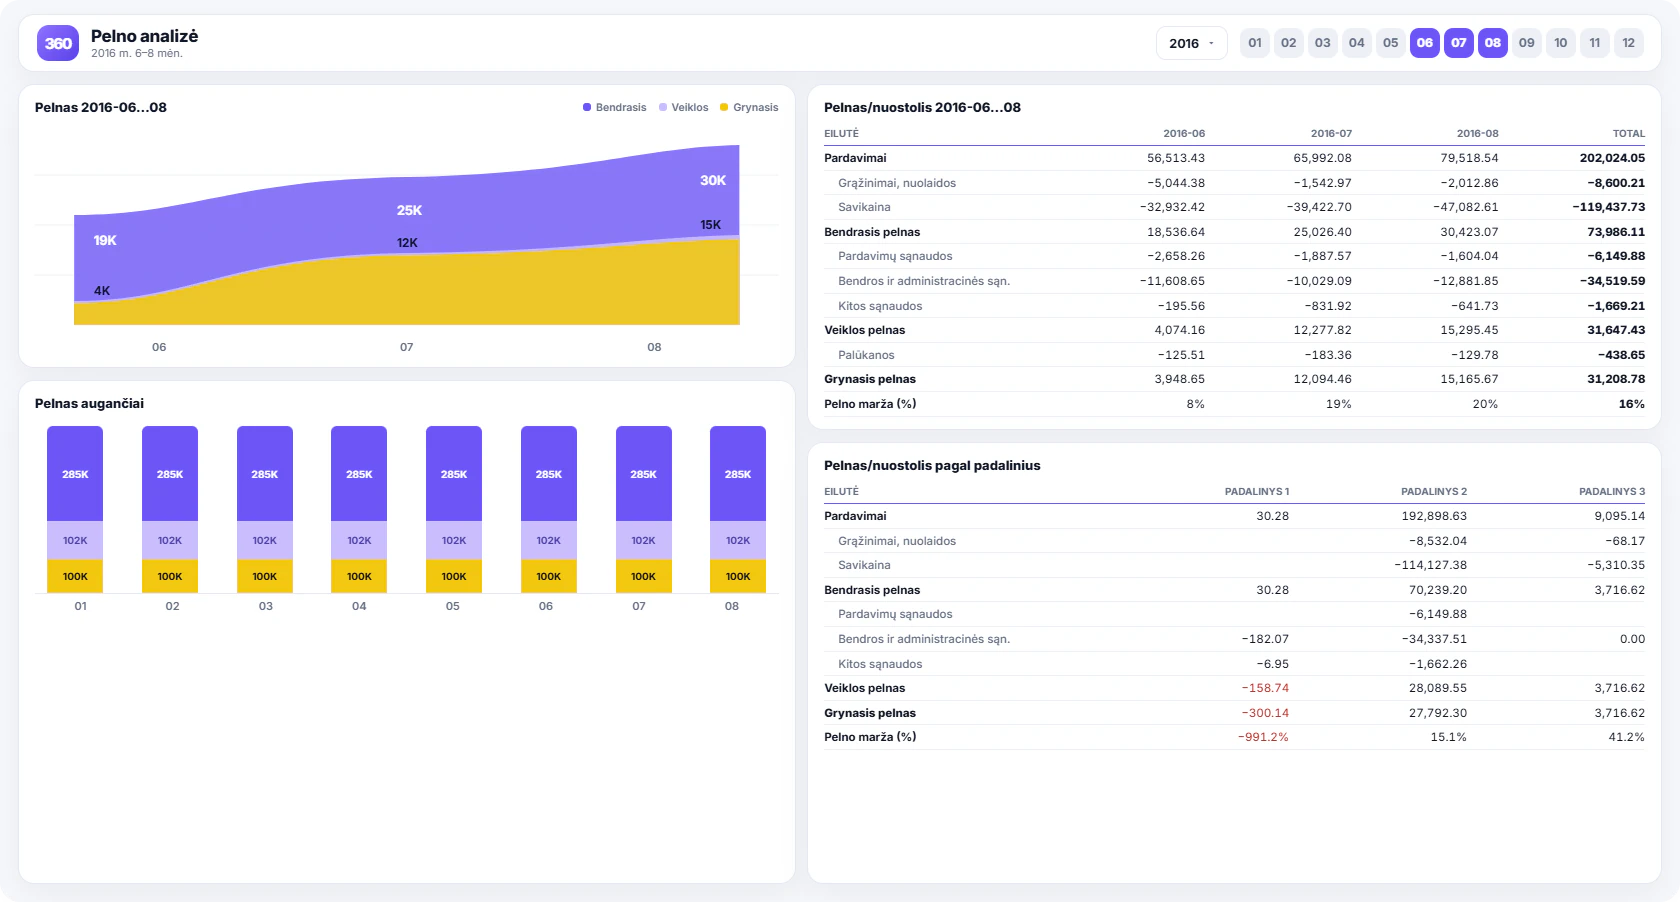1680x902 pixels.
Task: Deselect month 06 filter
Action: pyautogui.click(x=1425, y=43)
